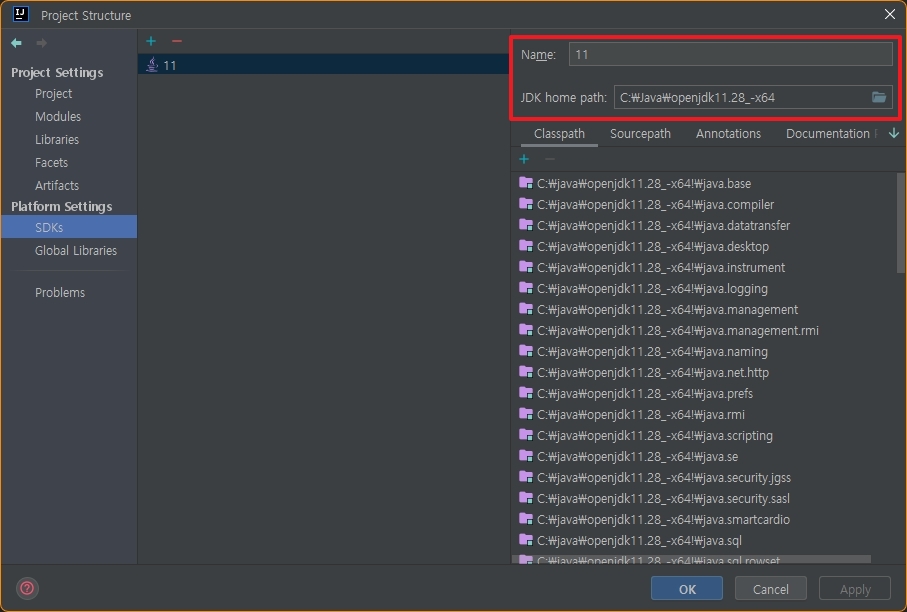This screenshot has width=907, height=612.
Task: Click the IntelliJ logo in title bar
Action: tap(21, 14)
